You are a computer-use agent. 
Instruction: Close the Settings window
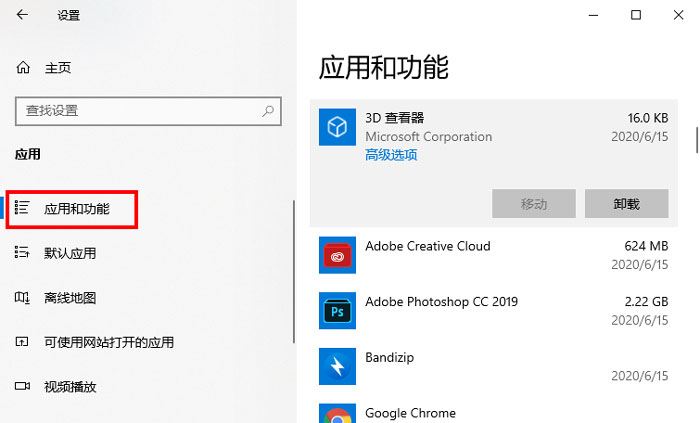coord(678,15)
